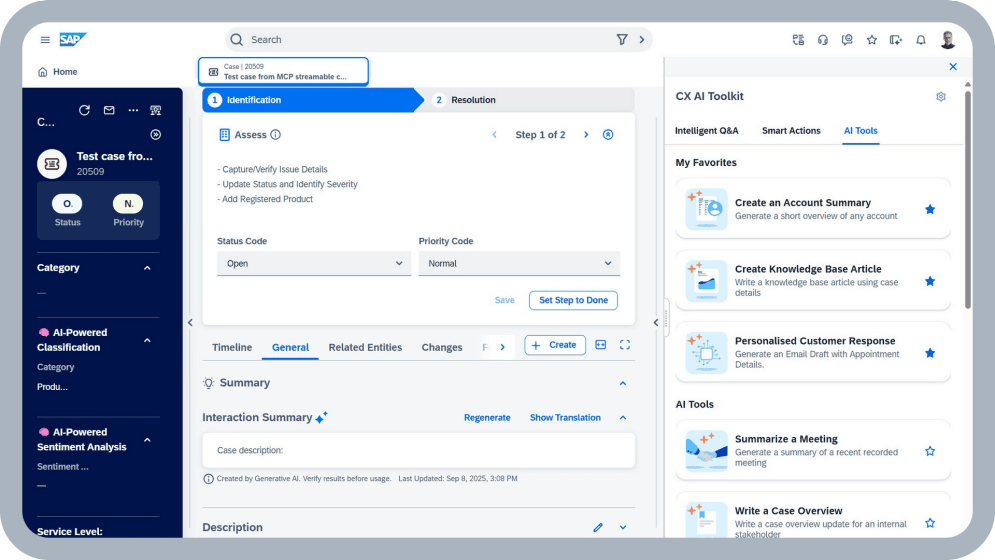Click the header icon left of bell
Screen dimensions: 995x560
896,40
